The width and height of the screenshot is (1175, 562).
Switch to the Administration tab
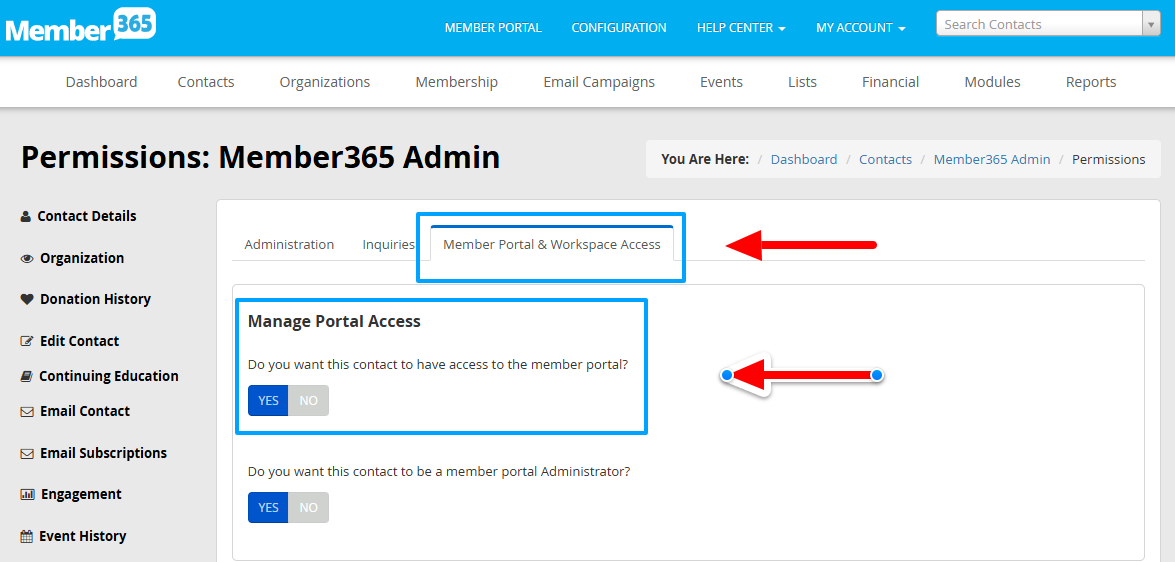[x=289, y=244]
